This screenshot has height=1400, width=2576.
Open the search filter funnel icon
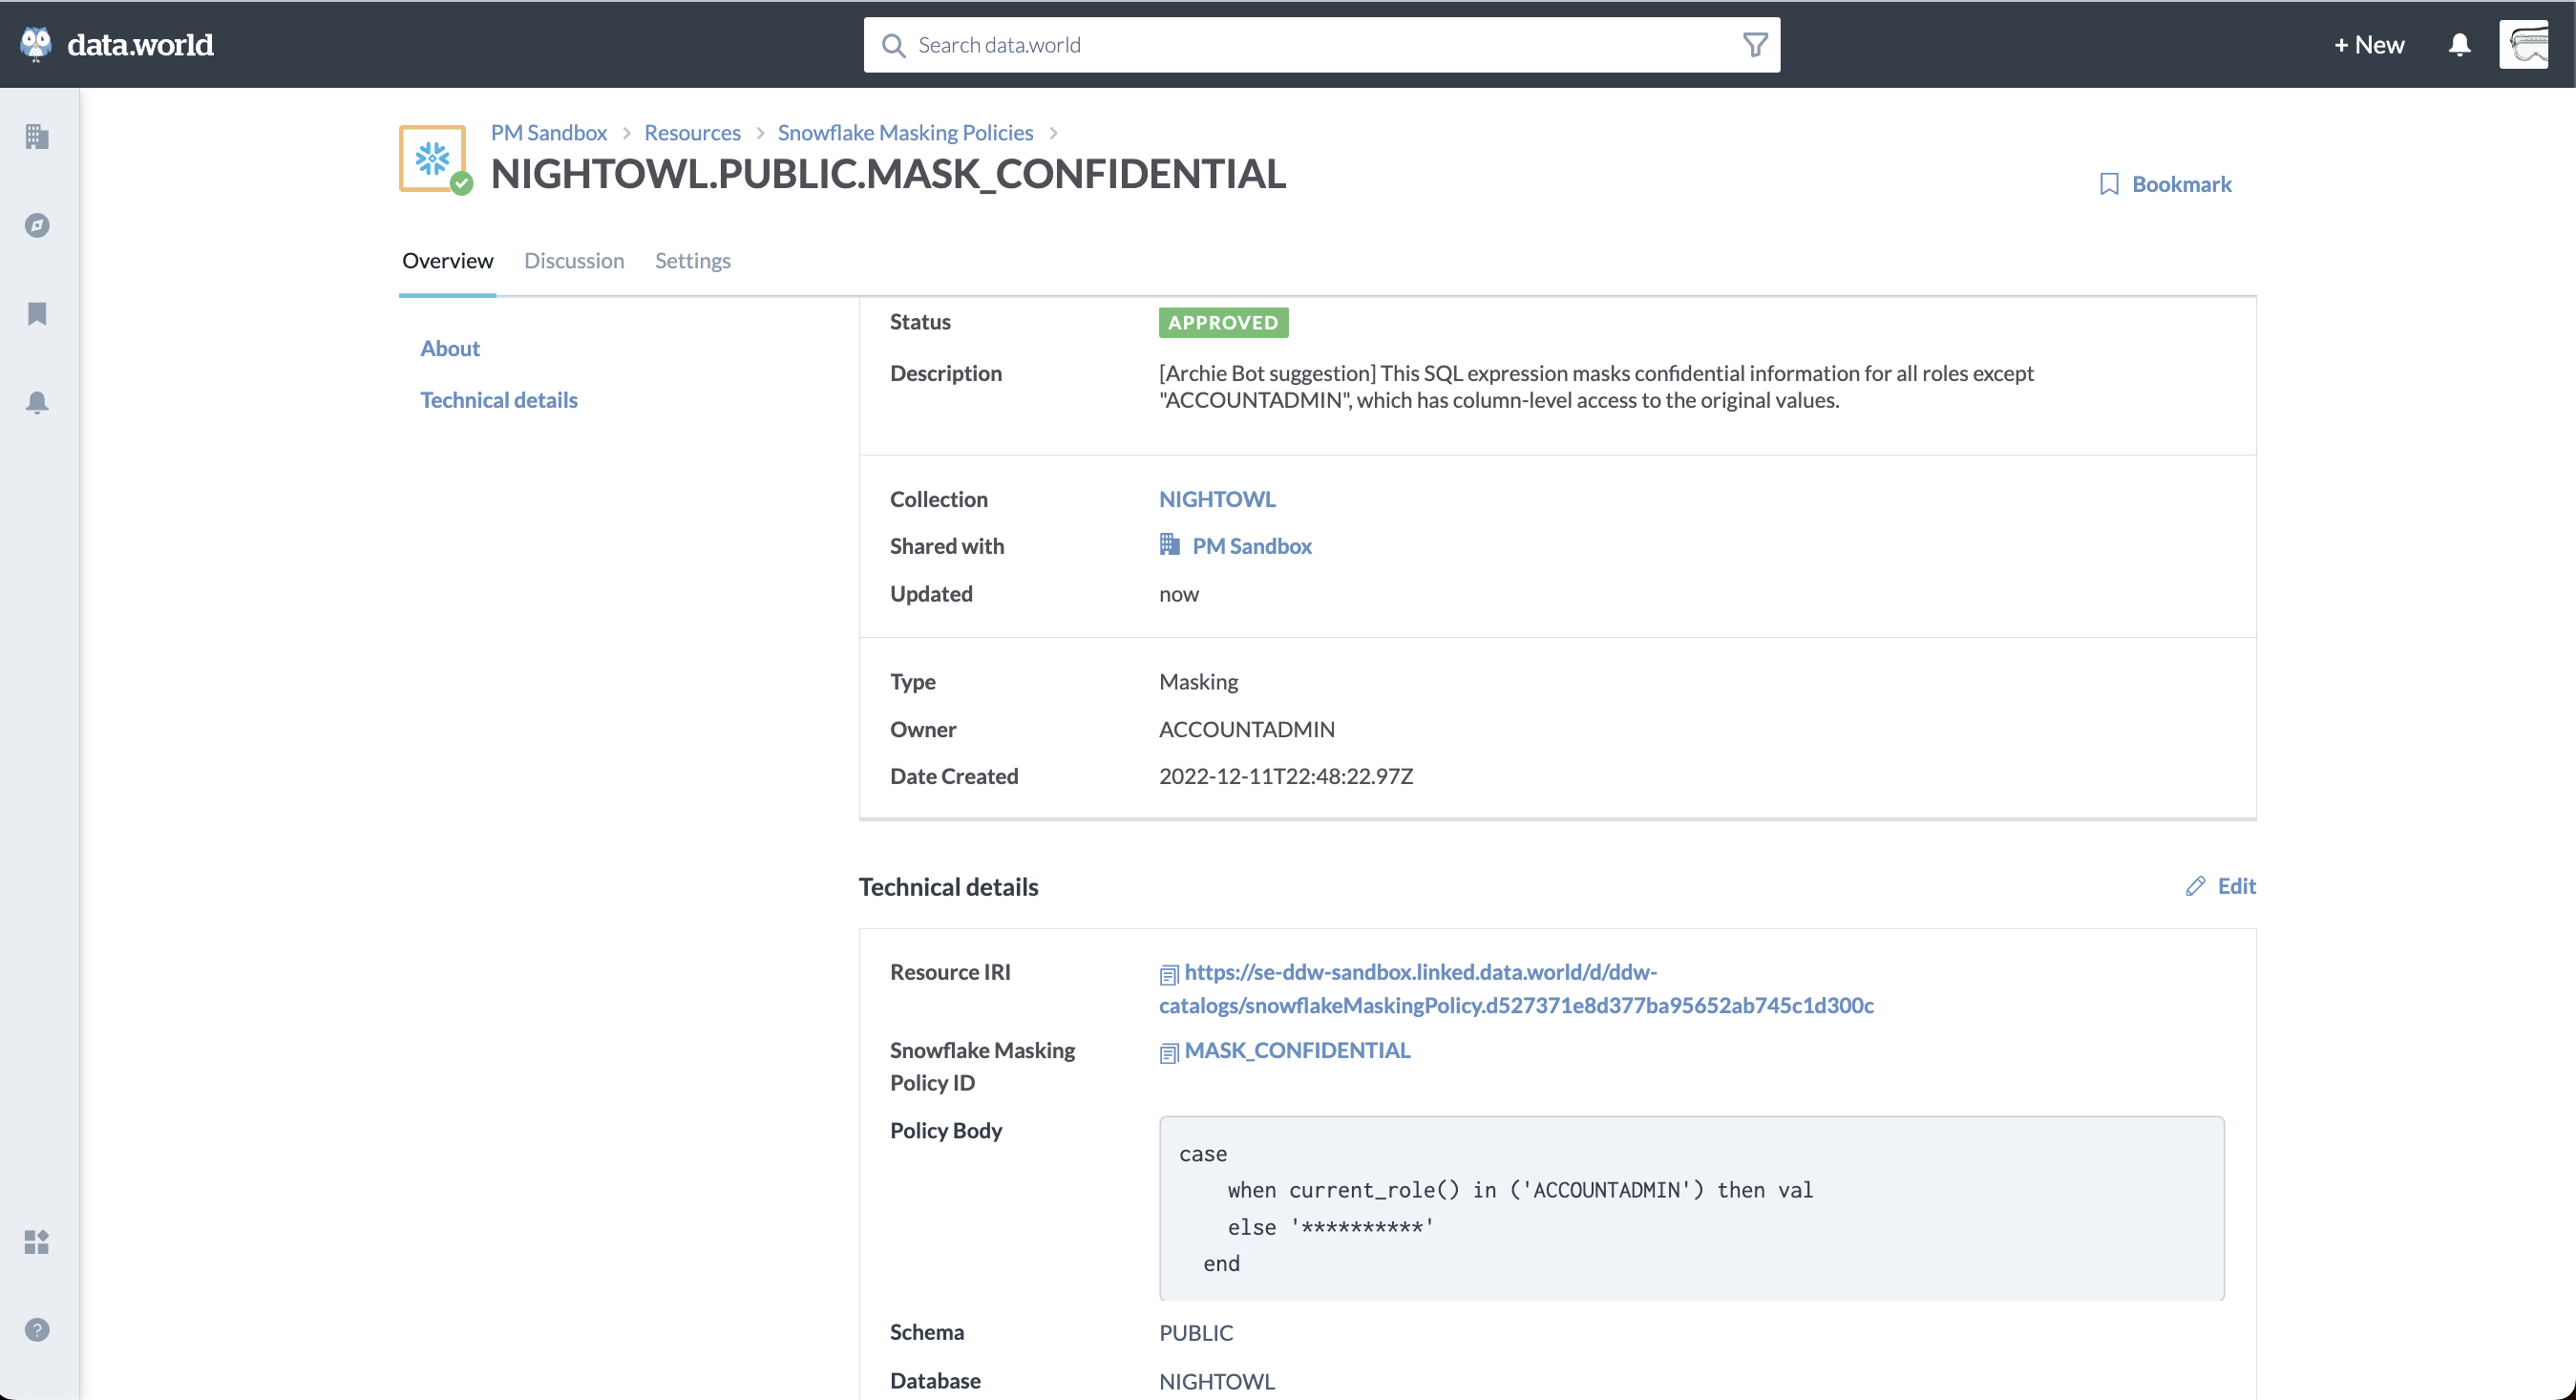pos(1755,45)
